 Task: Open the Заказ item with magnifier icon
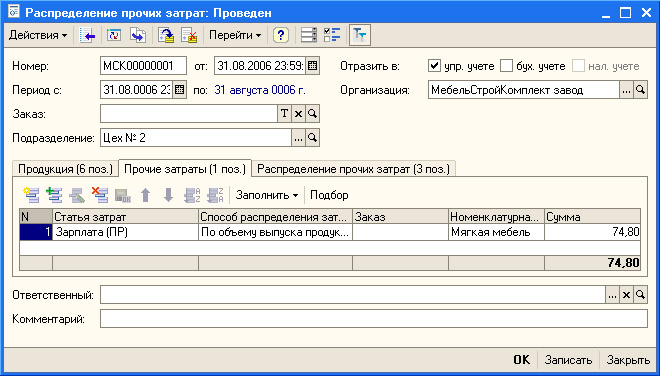click(312, 114)
